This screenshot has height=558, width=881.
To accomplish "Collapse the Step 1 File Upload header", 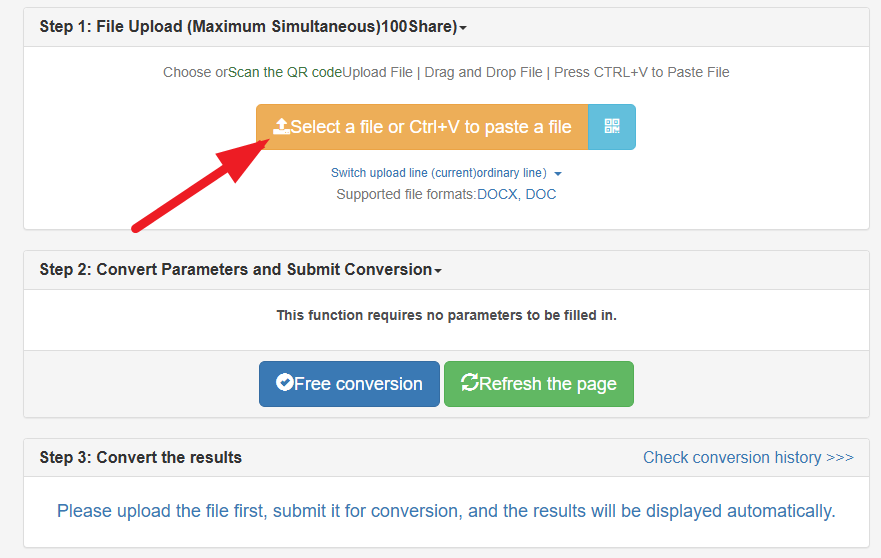I will click(x=253, y=27).
